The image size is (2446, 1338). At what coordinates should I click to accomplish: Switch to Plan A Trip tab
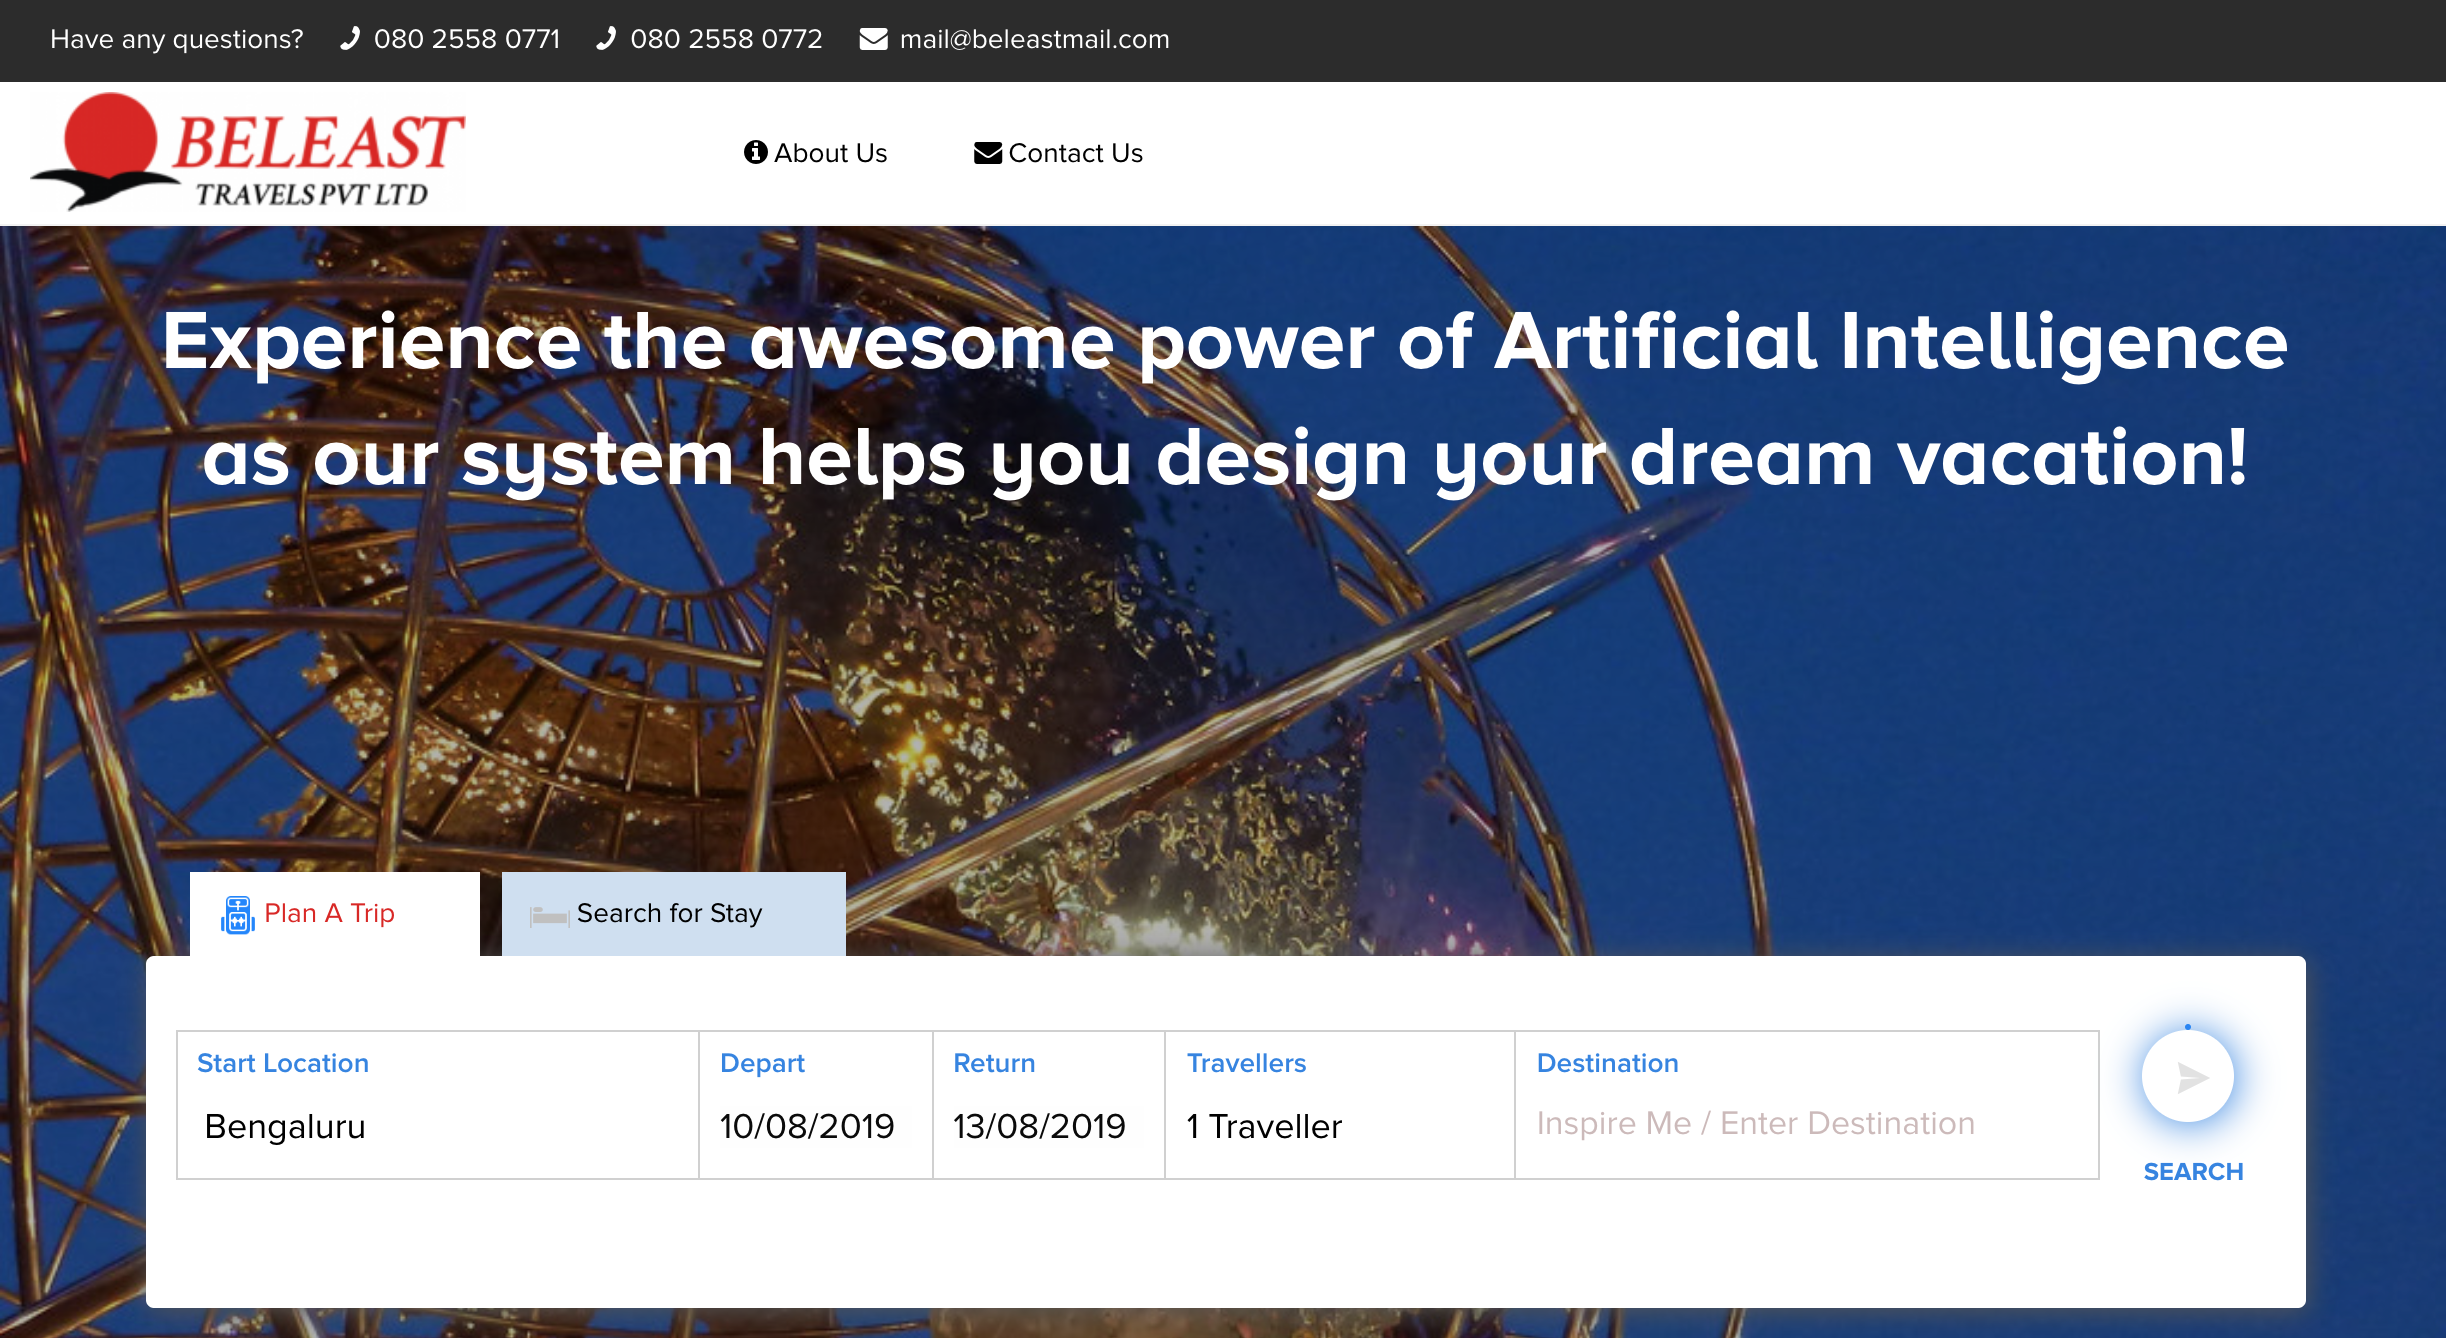[335, 914]
